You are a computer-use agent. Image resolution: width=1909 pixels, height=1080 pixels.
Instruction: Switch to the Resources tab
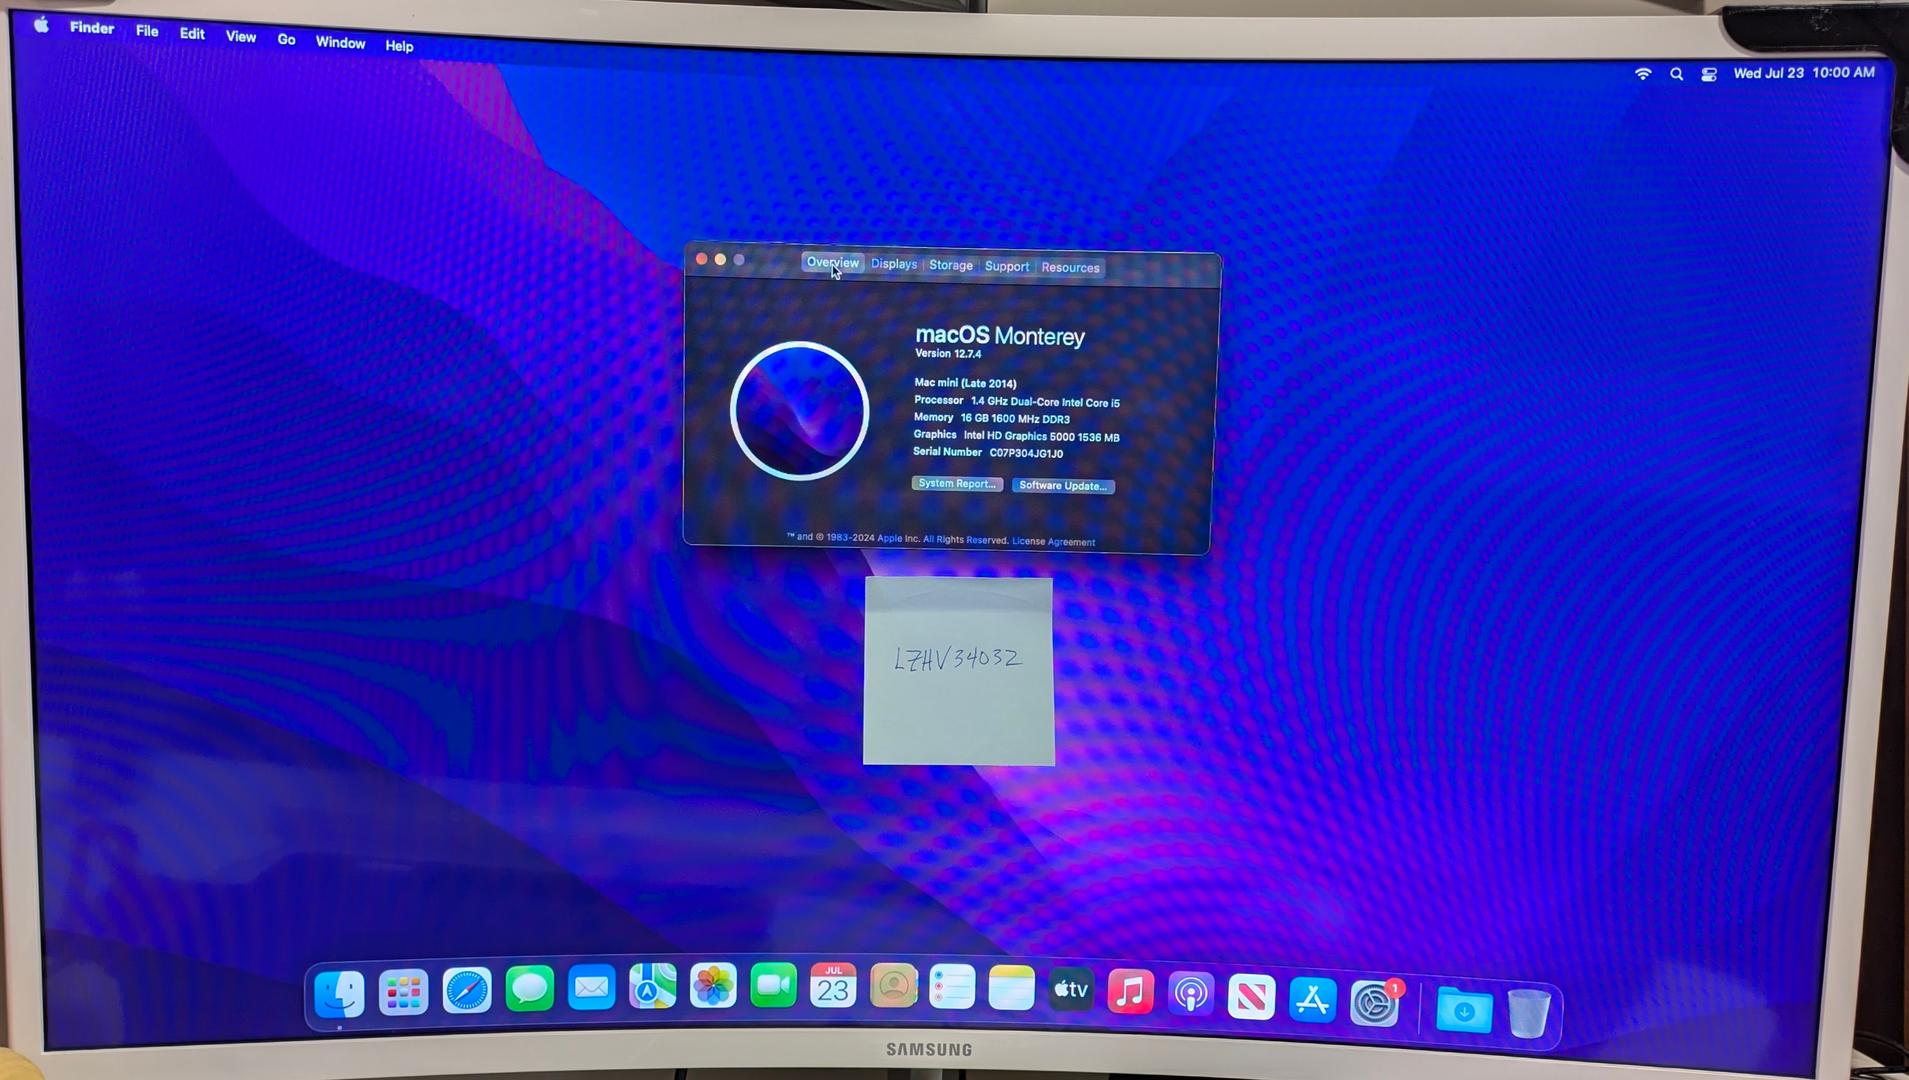pos(1070,268)
